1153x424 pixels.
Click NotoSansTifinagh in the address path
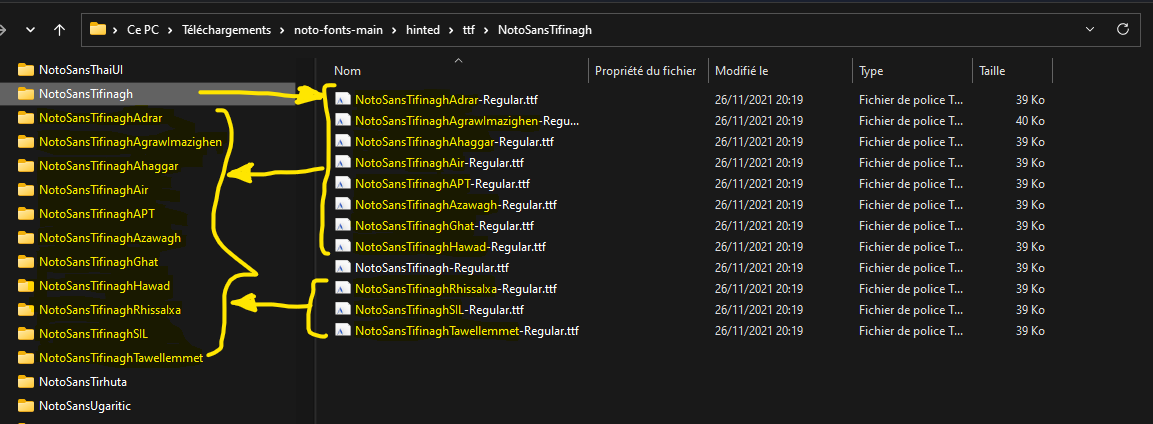click(545, 30)
